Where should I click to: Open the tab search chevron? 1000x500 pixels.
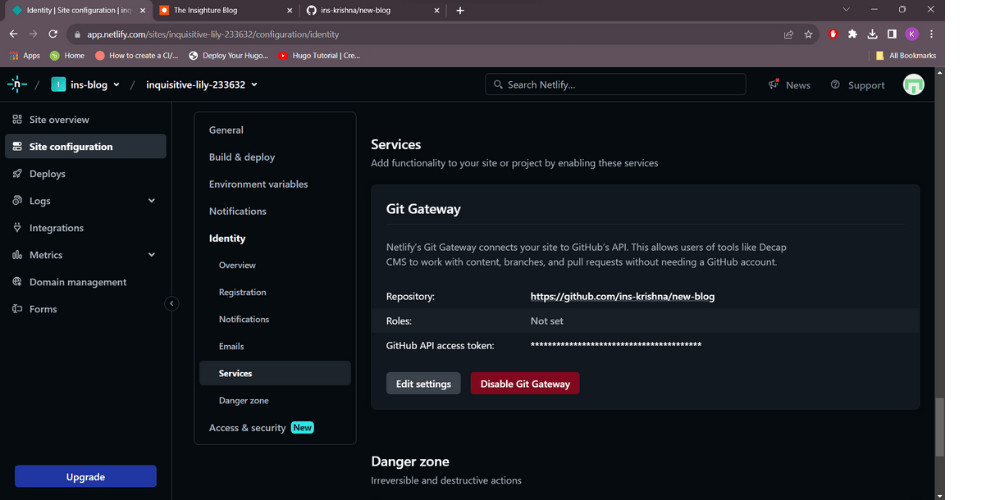pos(846,10)
